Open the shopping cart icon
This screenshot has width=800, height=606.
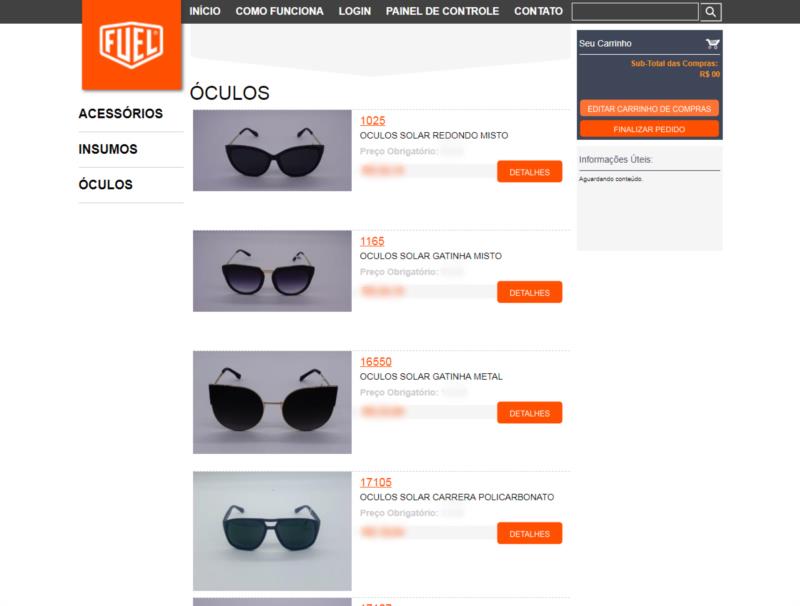pos(712,44)
